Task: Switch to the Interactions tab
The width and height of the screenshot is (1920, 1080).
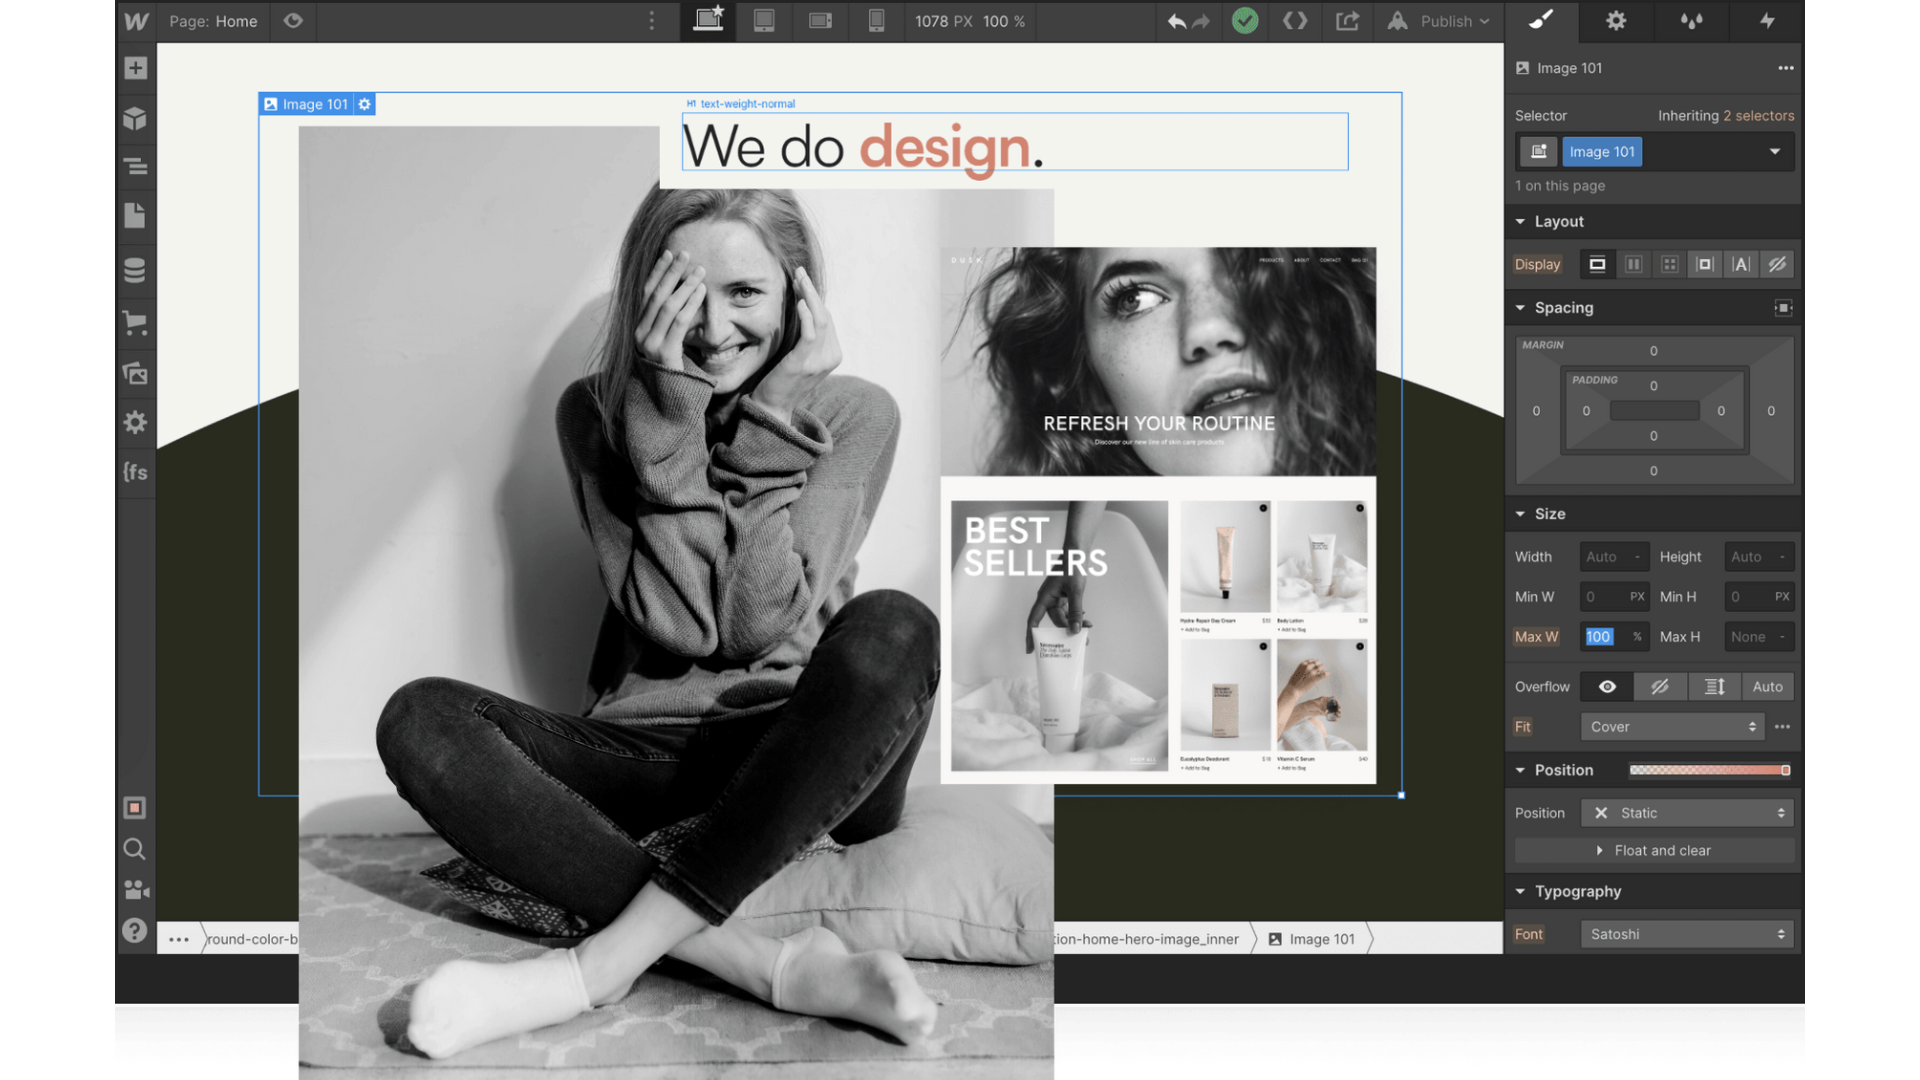Action: point(1767,21)
